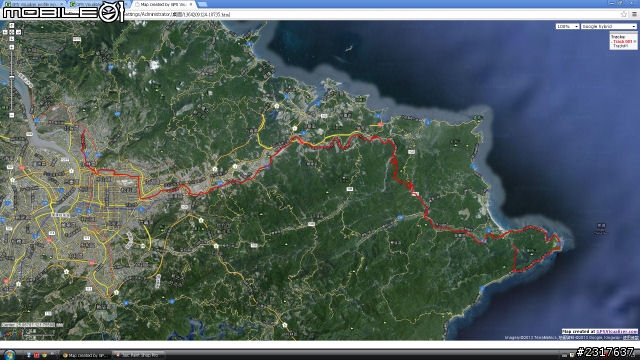640x360 pixels.
Task: Click the center/reset view button in pan control
Action: coord(11,32)
